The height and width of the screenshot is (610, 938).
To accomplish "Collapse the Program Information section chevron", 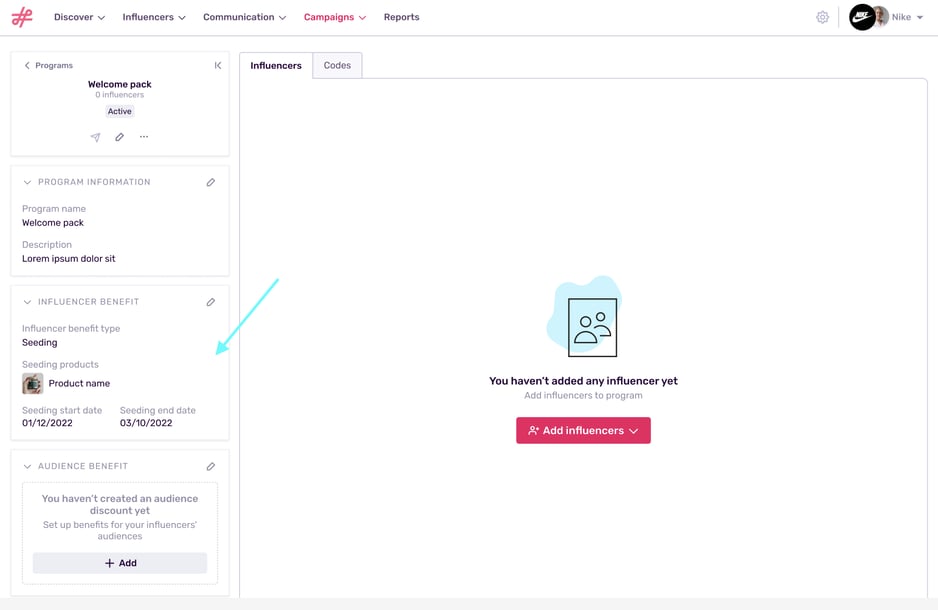I will (x=25, y=182).
